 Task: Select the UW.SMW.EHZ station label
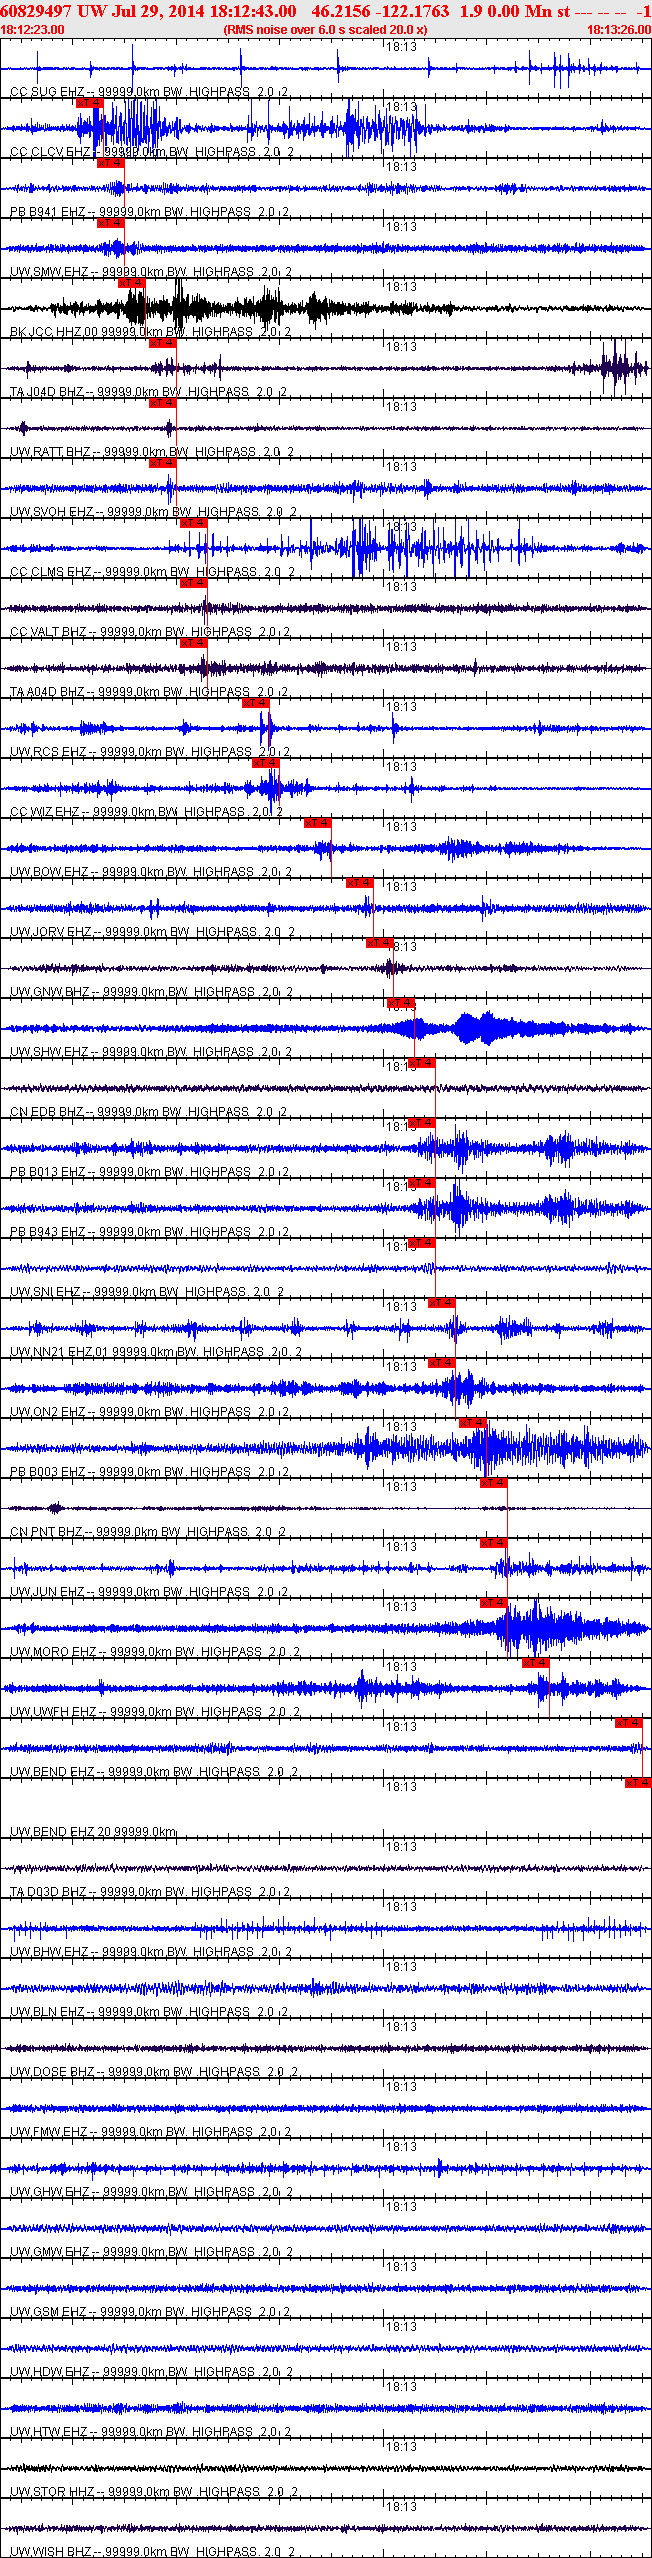tap(151, 272)
